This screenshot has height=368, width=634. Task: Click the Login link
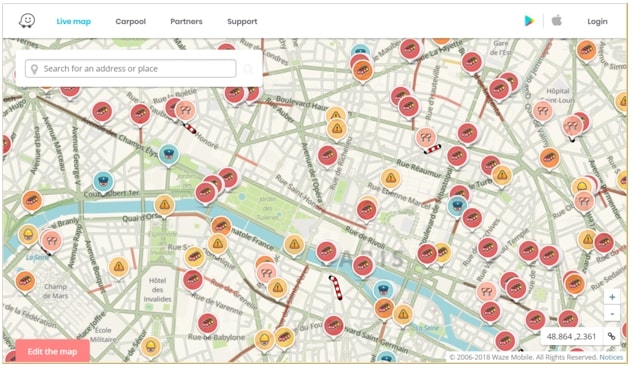[597, 21]
